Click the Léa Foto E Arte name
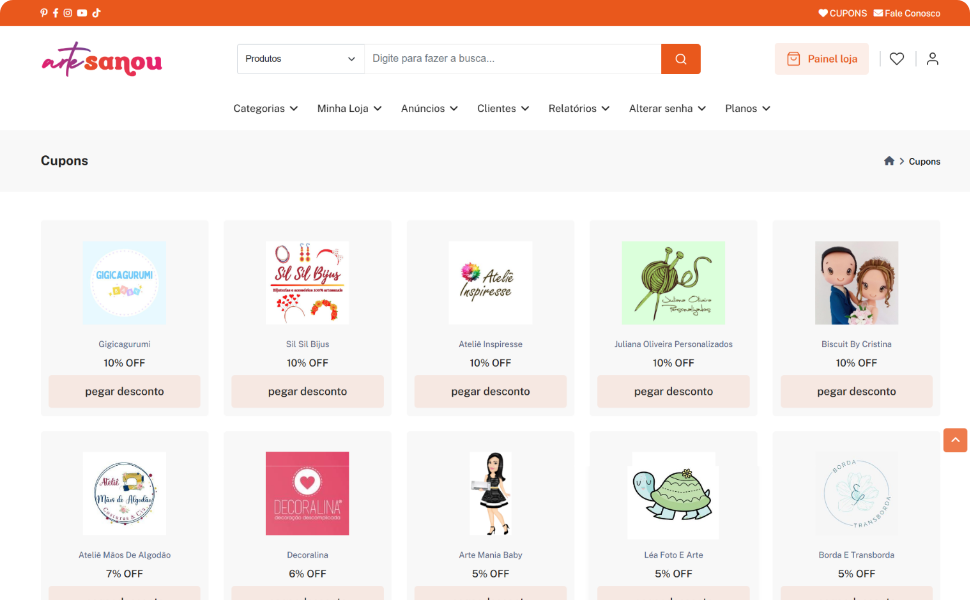The image size is (970, 600). (673, 555)
